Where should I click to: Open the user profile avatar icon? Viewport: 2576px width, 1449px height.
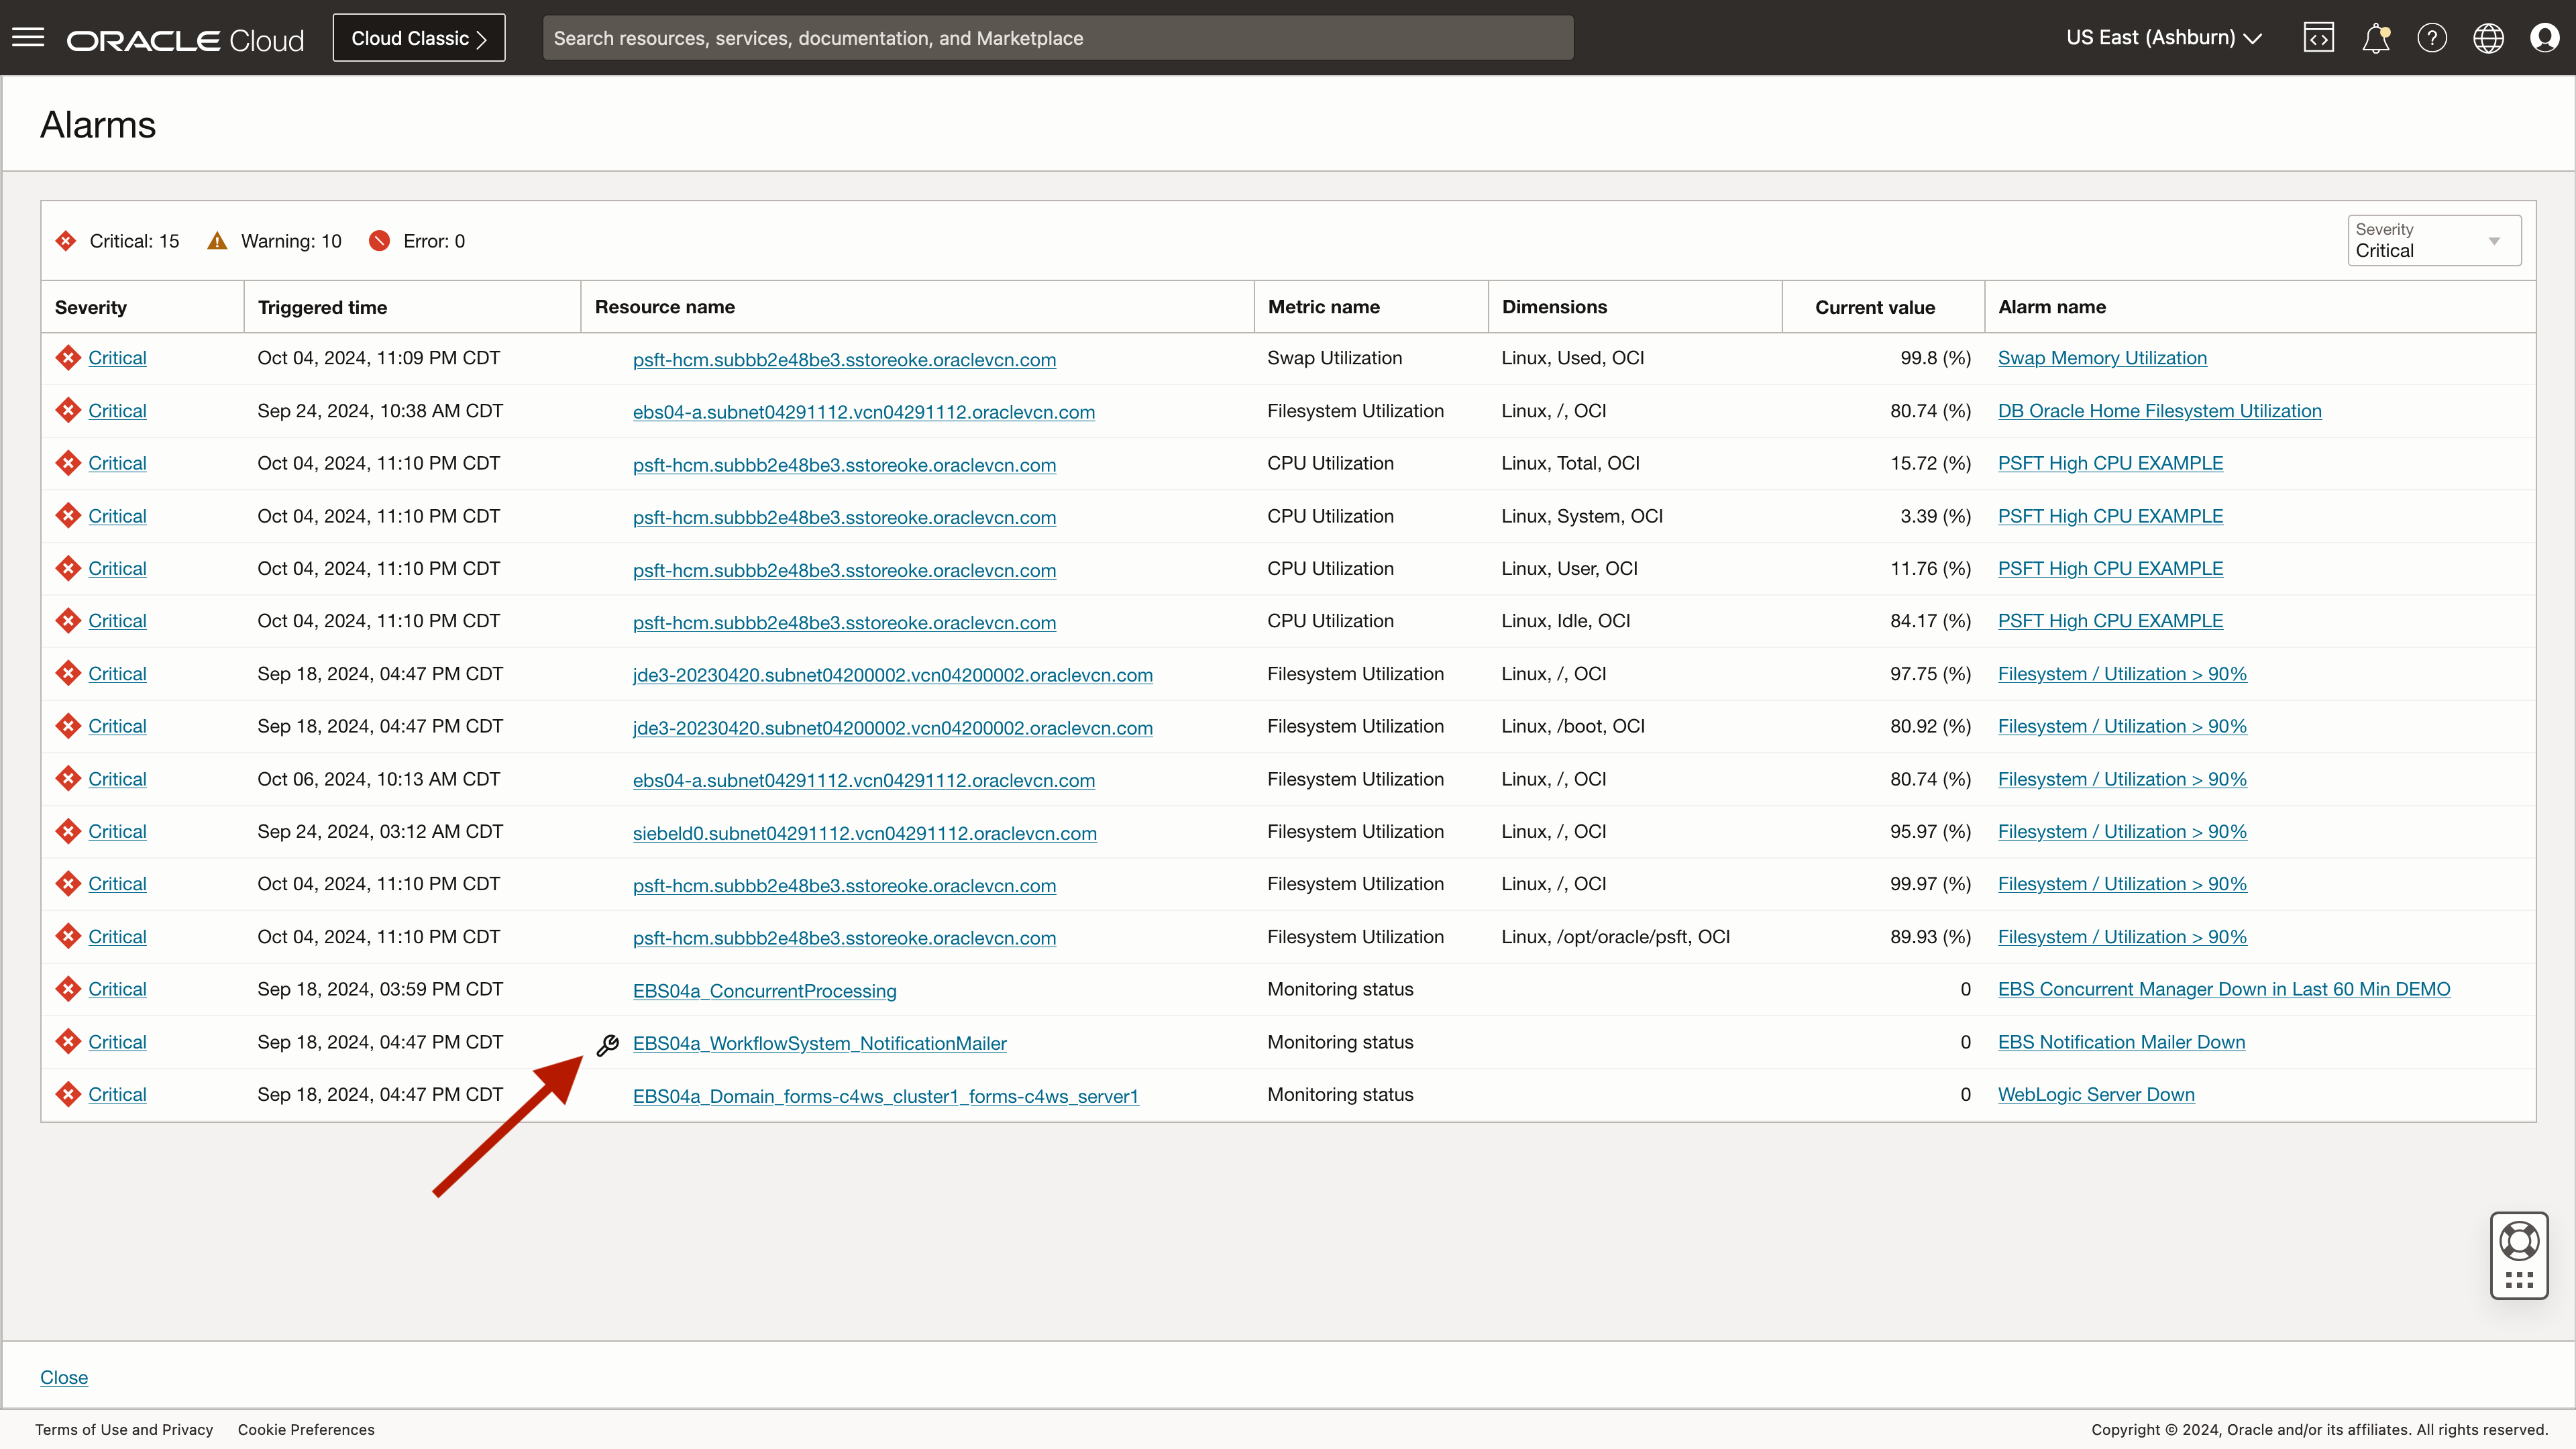click(2544, 38)
